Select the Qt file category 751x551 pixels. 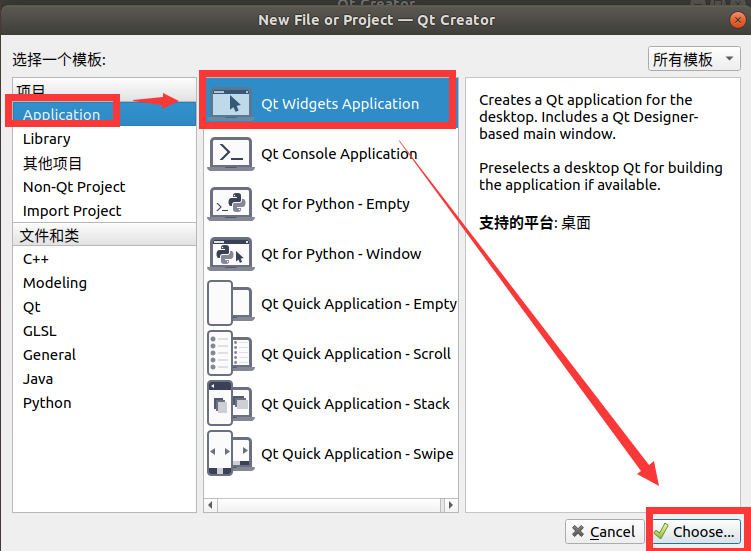(x=104, y=307)
